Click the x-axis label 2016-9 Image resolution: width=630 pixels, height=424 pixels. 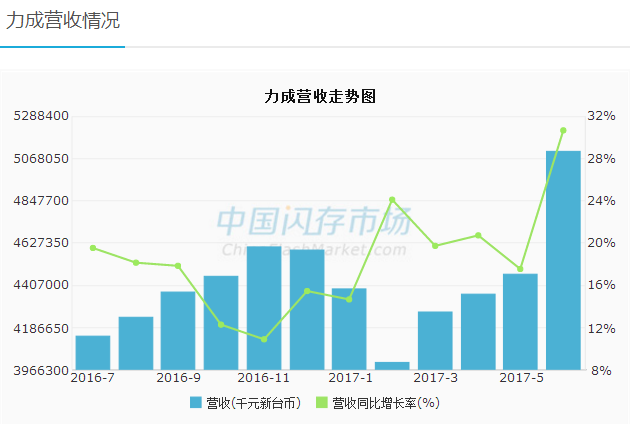pyautogui.click(x=178, y=378)
